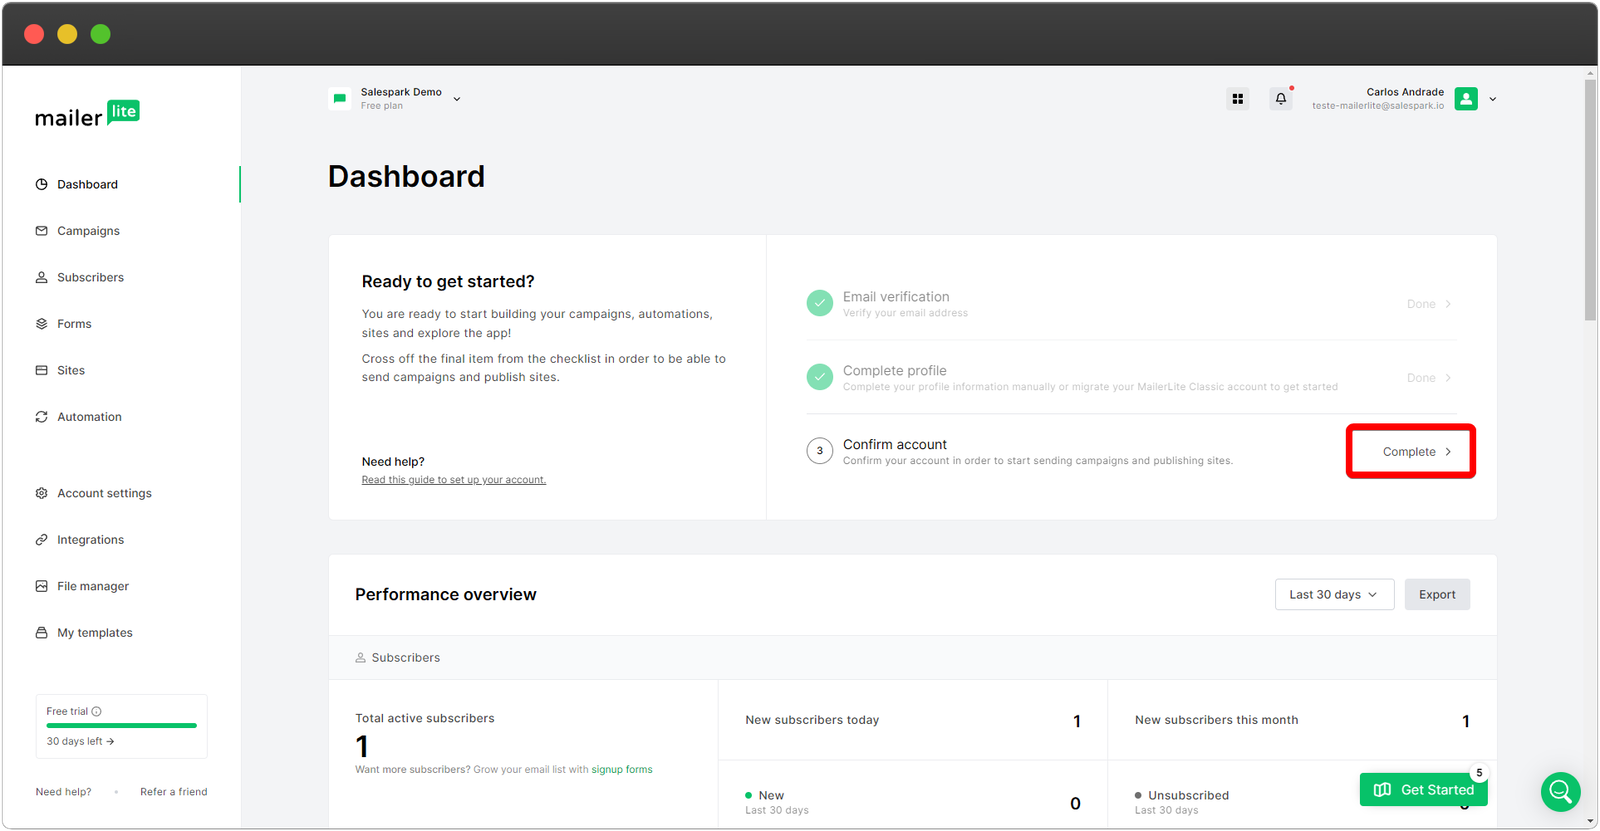The width and height of the screenshot is (1600, 831).
Task: Expand the Salespark Demo account dropdown
Action: point(457,99)
